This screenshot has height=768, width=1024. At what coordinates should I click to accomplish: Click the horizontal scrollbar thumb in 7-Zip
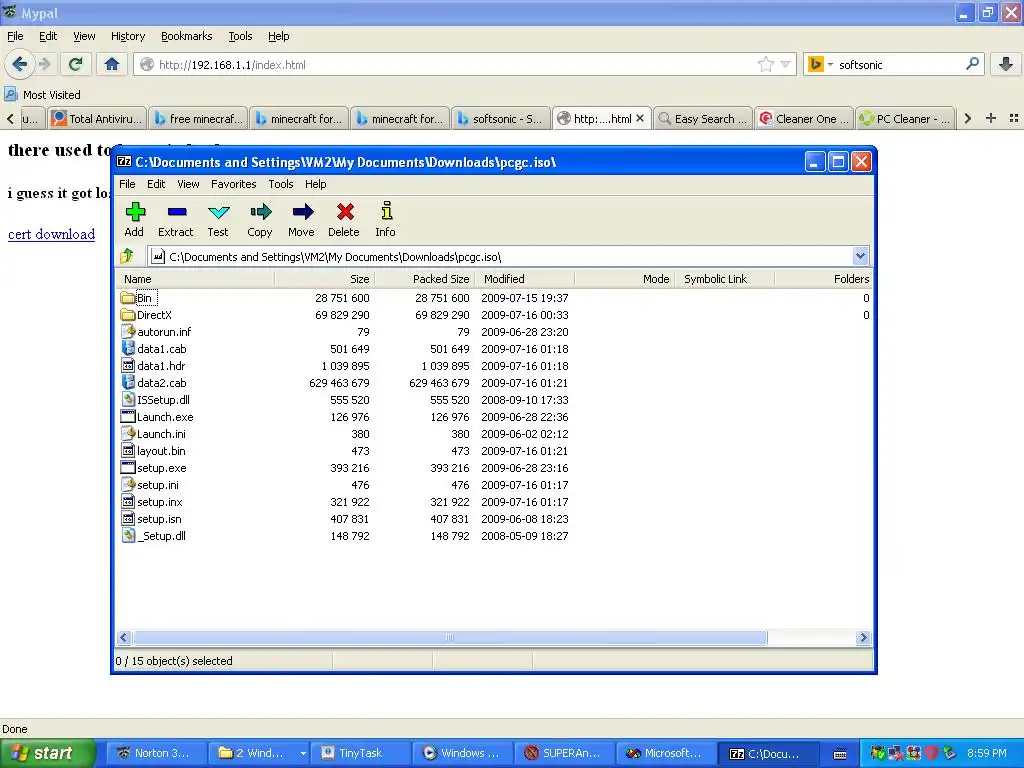[x=449, y=637]
